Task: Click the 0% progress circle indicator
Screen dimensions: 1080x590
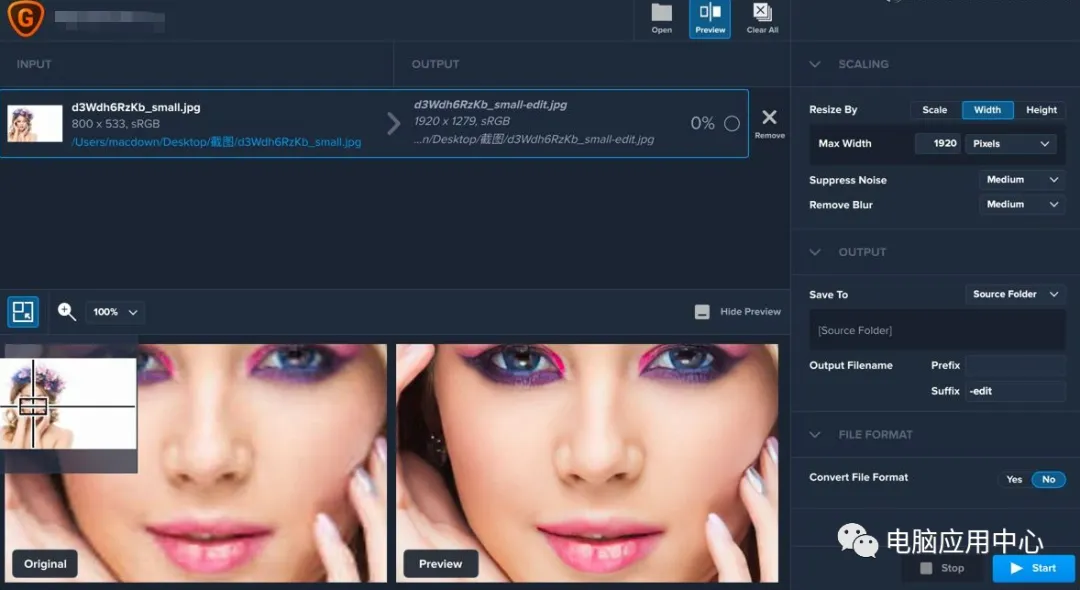Action: click(x=731, y=123)
